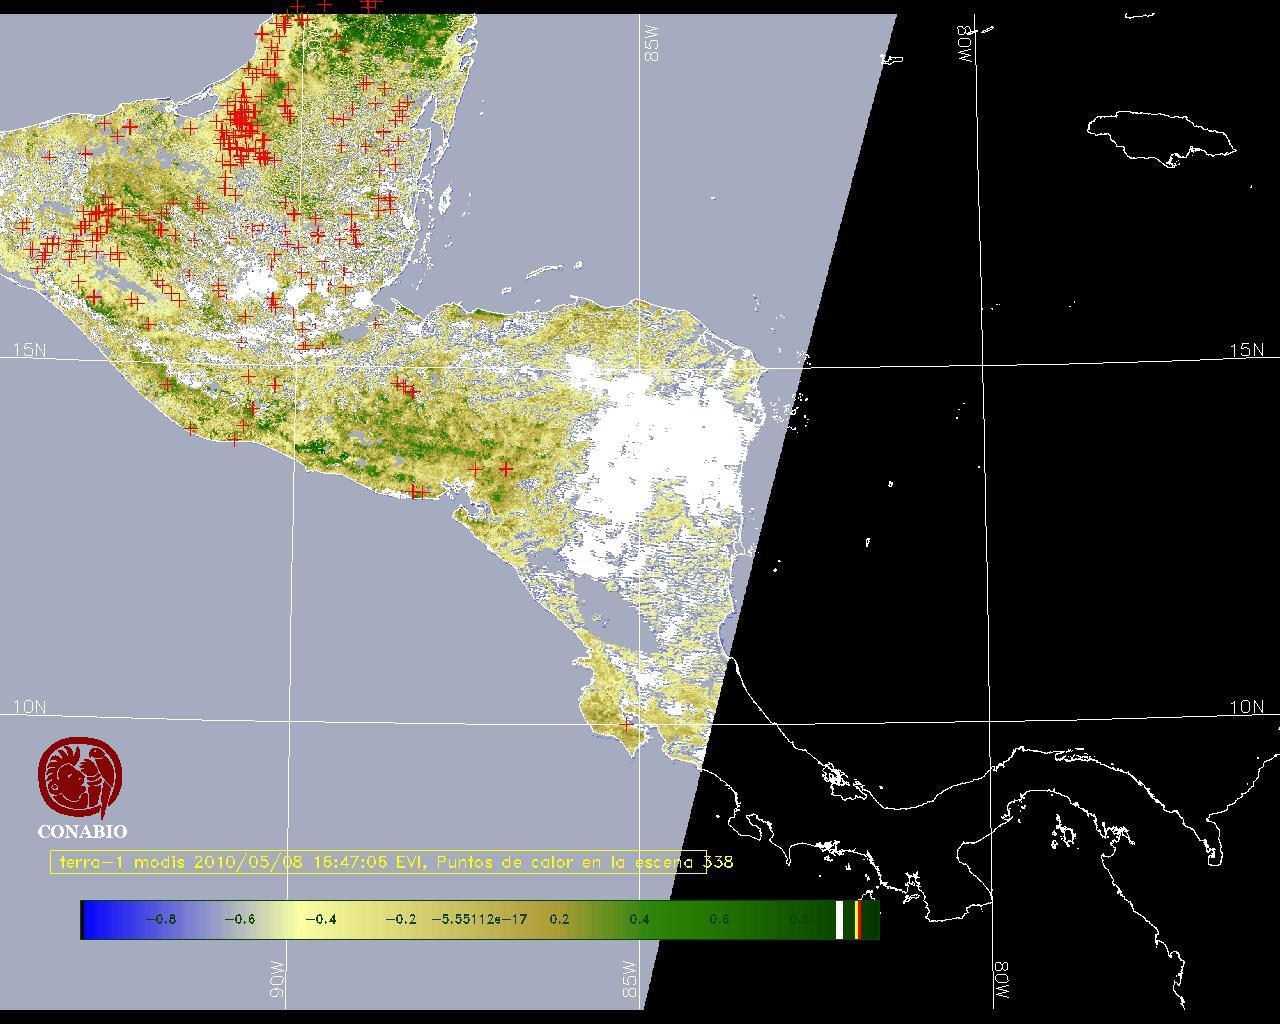Click the 10N latitude label on the left
Viewport: 1280px width, 1024px height.
click(29, 707)
